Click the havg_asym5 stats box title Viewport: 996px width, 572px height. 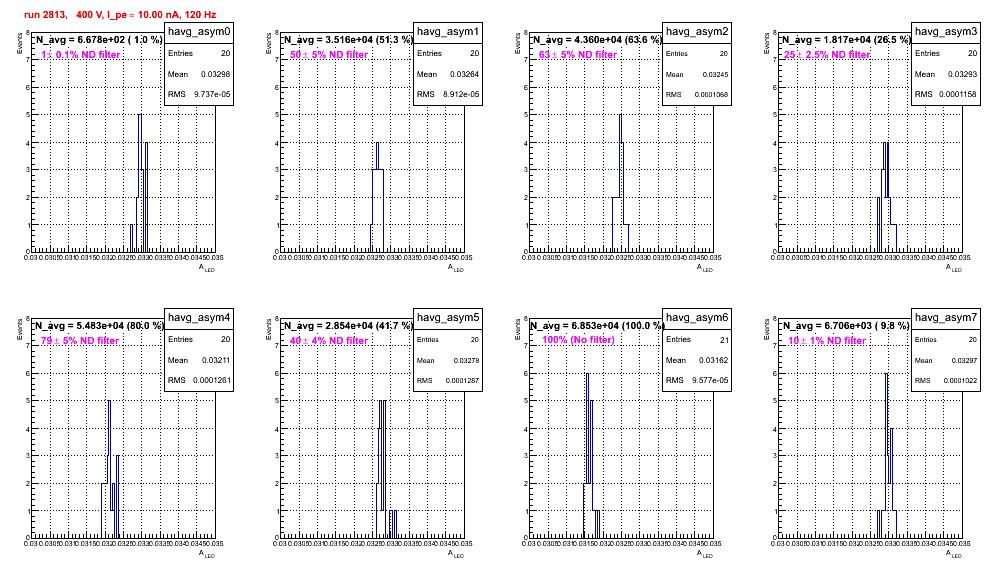pos(448,318)
